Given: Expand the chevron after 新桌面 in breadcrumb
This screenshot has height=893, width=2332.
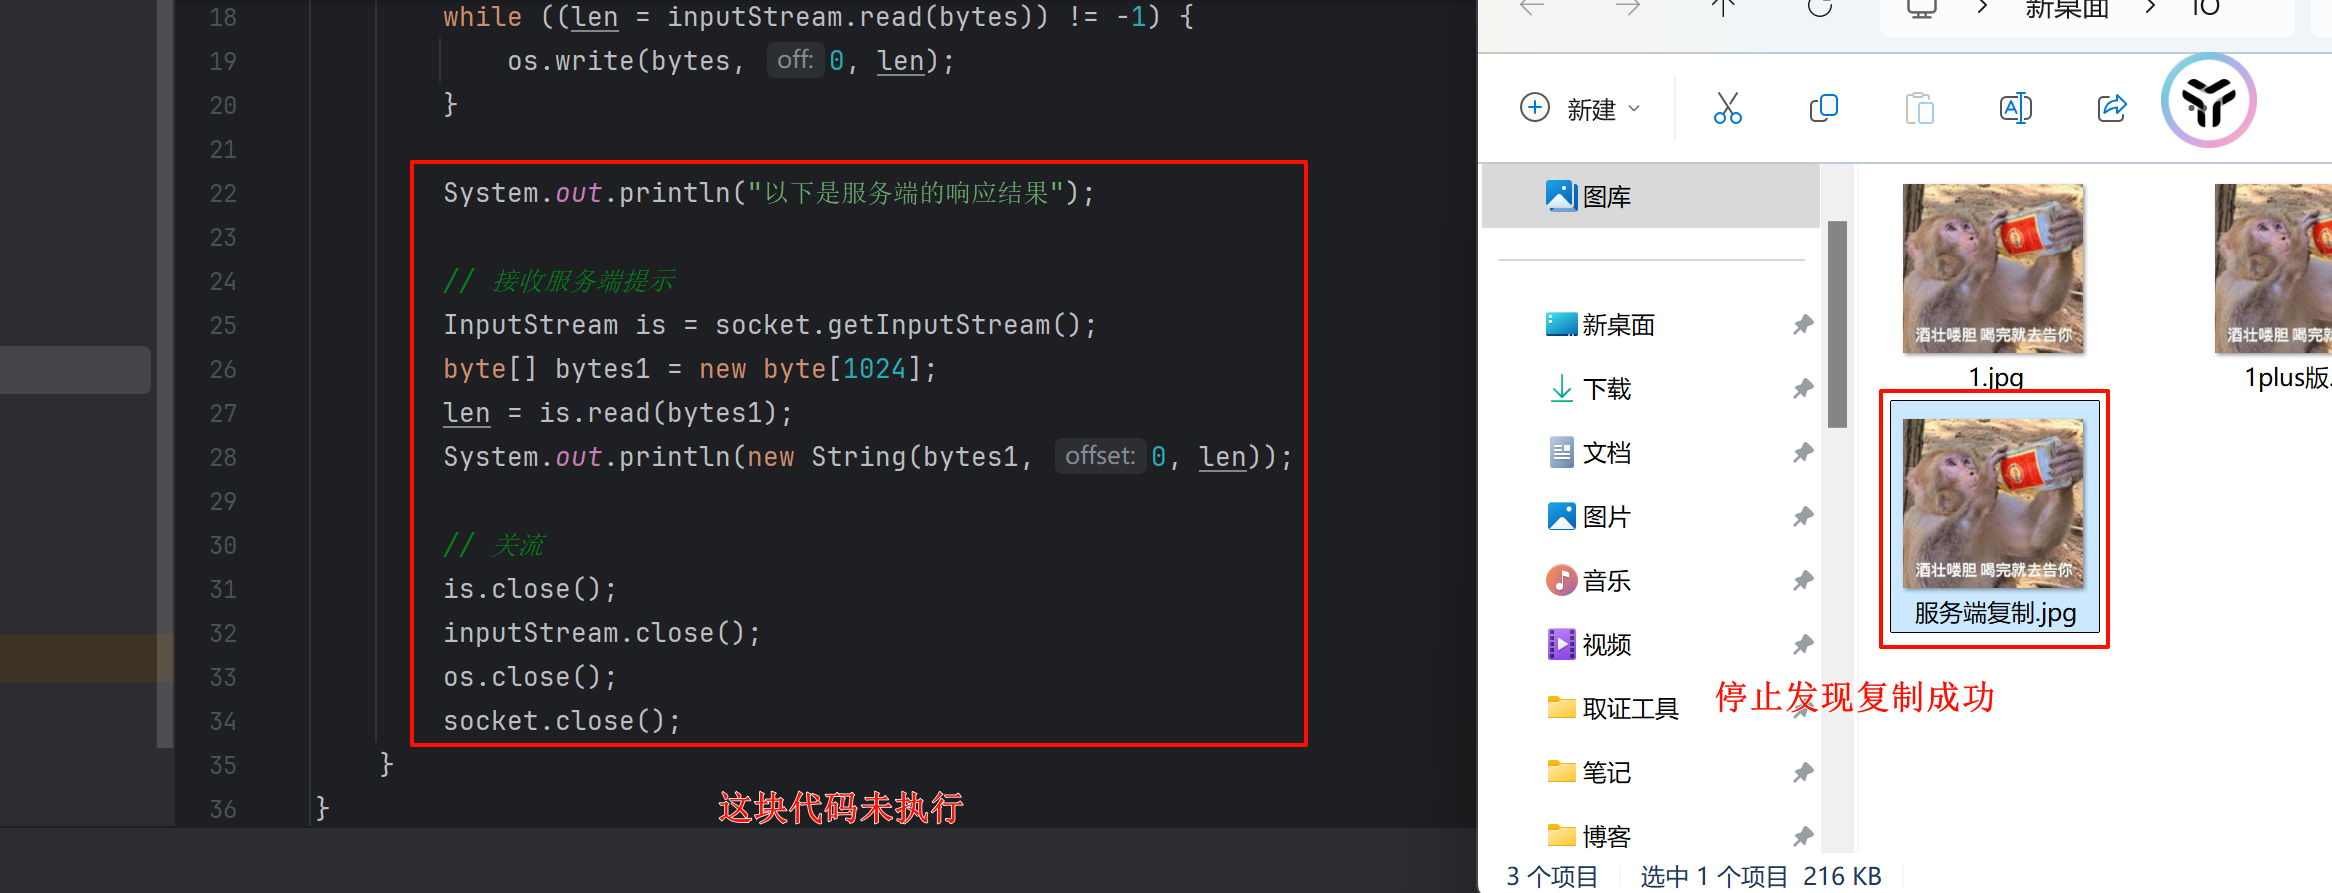Looking at the screenshot, I should click(x=2150, y=8).
